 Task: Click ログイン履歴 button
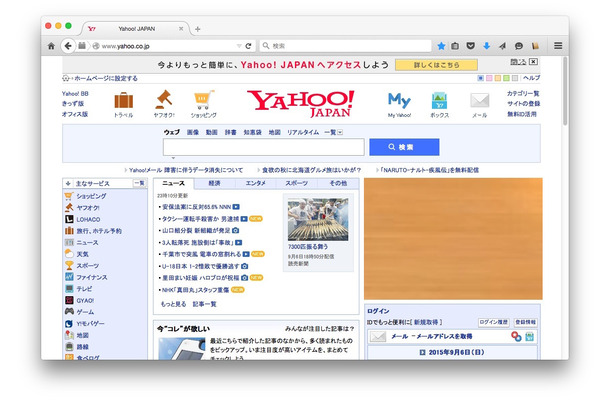494,322
